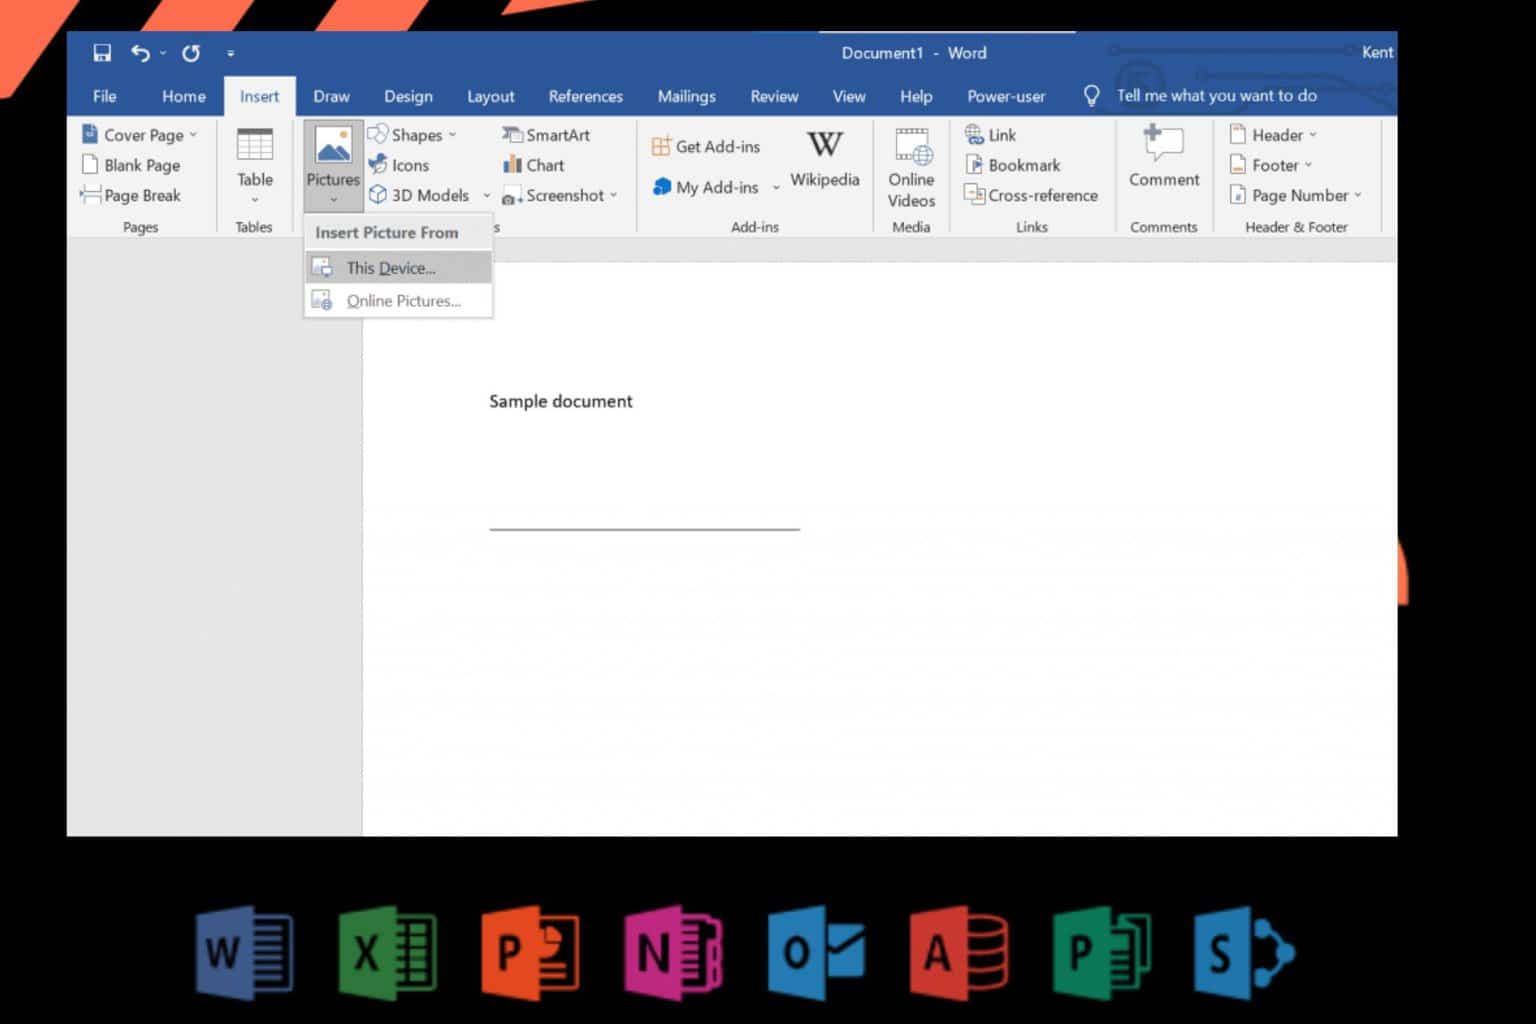This screenshot has height=1024, width=1536.
Task: Open the Footer dropdown
Action: (1270, 165)
